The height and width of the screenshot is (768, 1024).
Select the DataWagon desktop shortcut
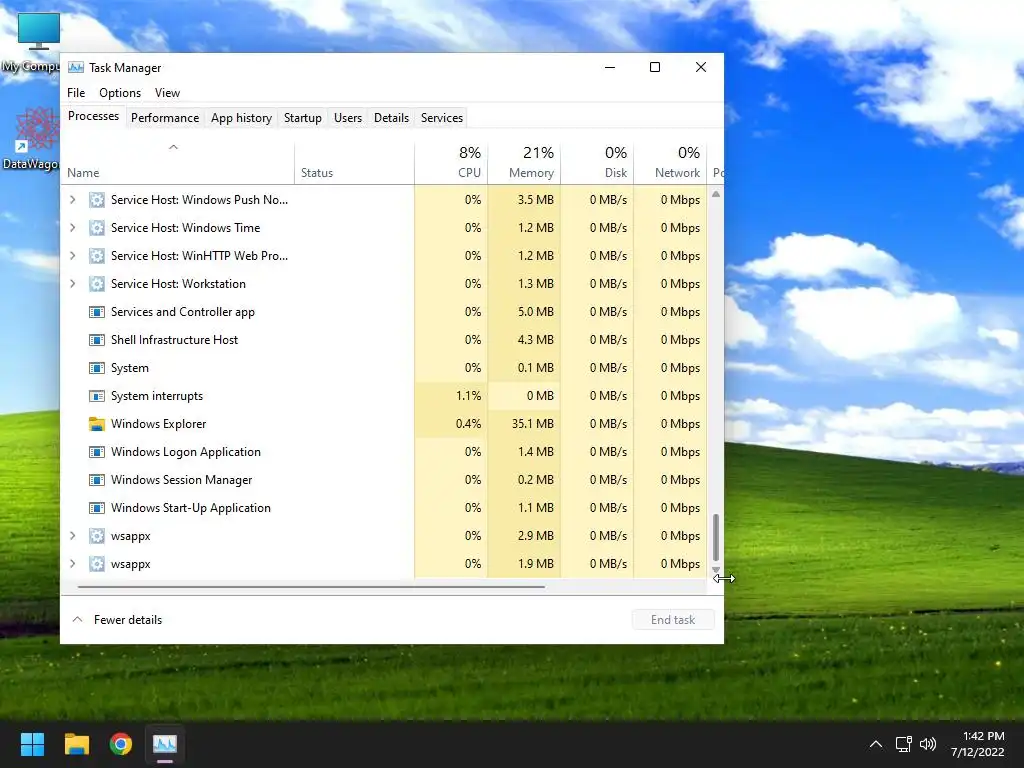(x=31, y=139)
